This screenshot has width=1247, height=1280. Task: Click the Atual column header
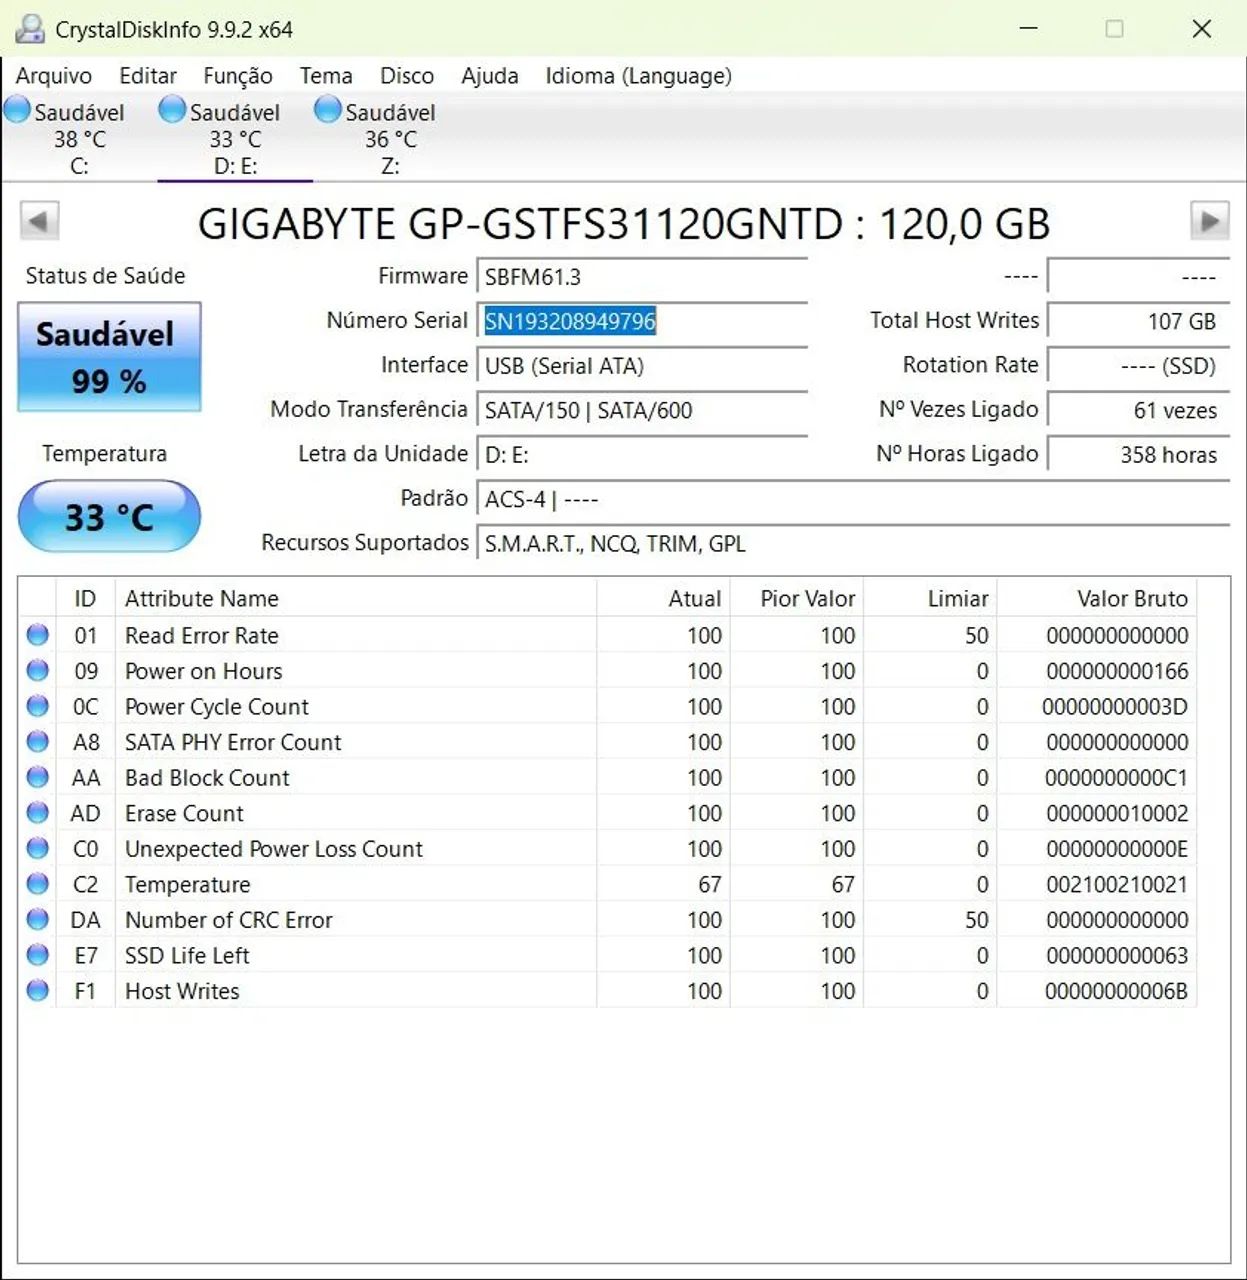(663, 598)
